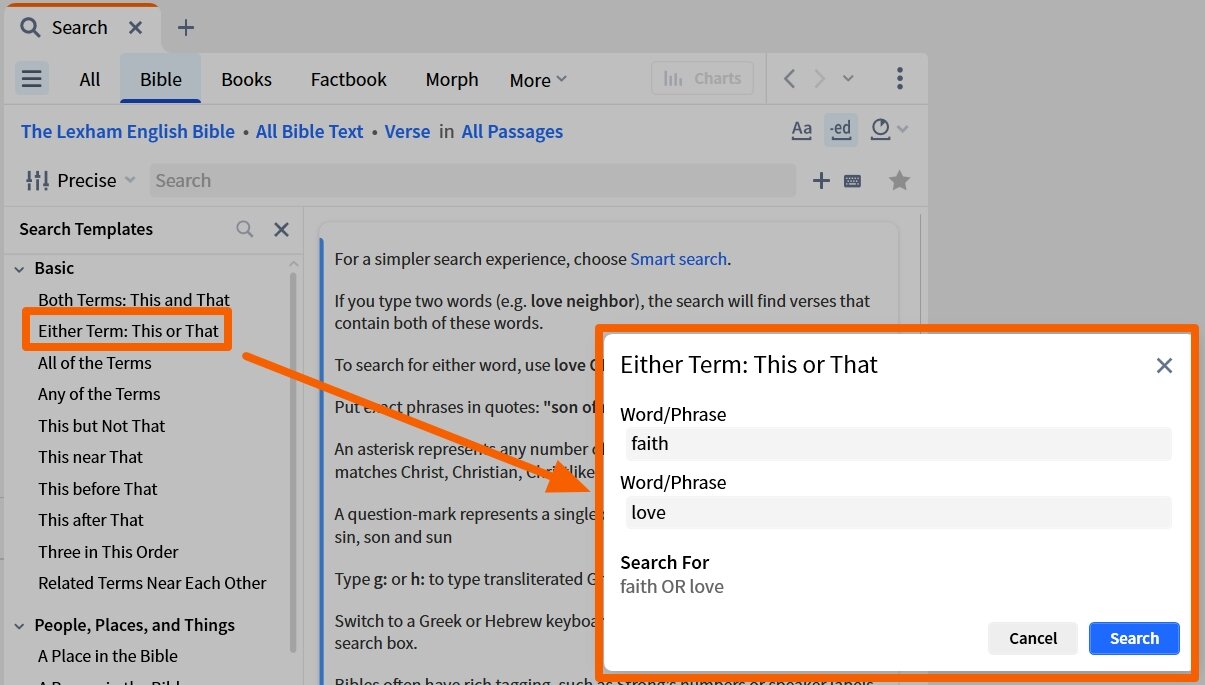Select A Place in the Bible template
The height and width of the screenshot is (685, 1205).
[x=108, y=656]
